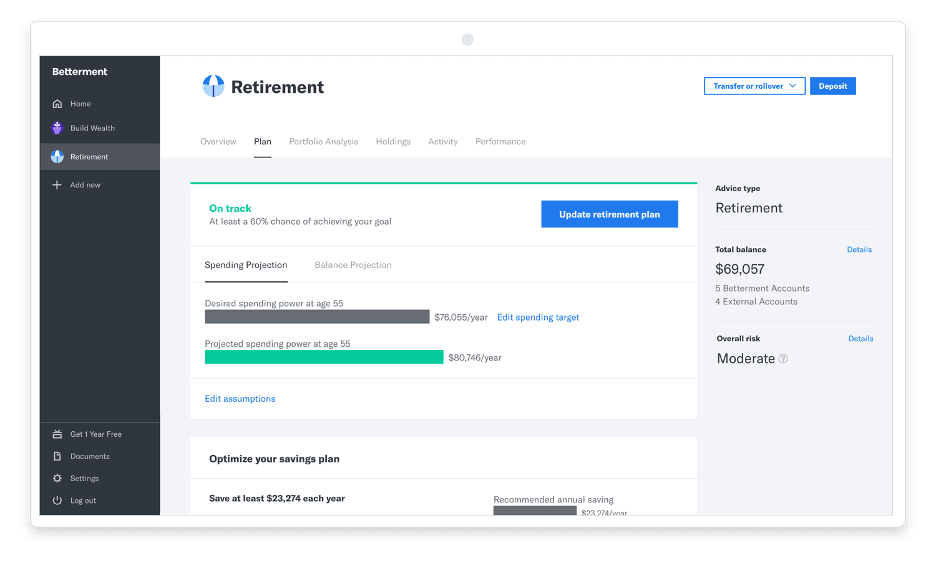Expand the Transfer or rollover dropdown

(x=754, y=87)
